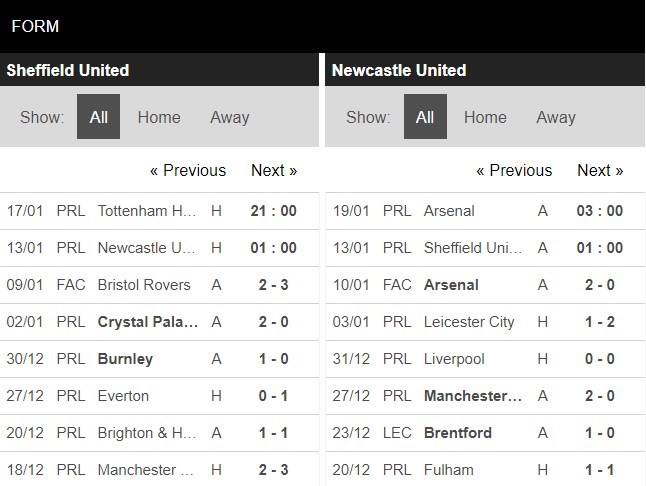Click Next in Newcastle United fixtures
The width and height of the screenshot is (646, 486).
[600, 170]
